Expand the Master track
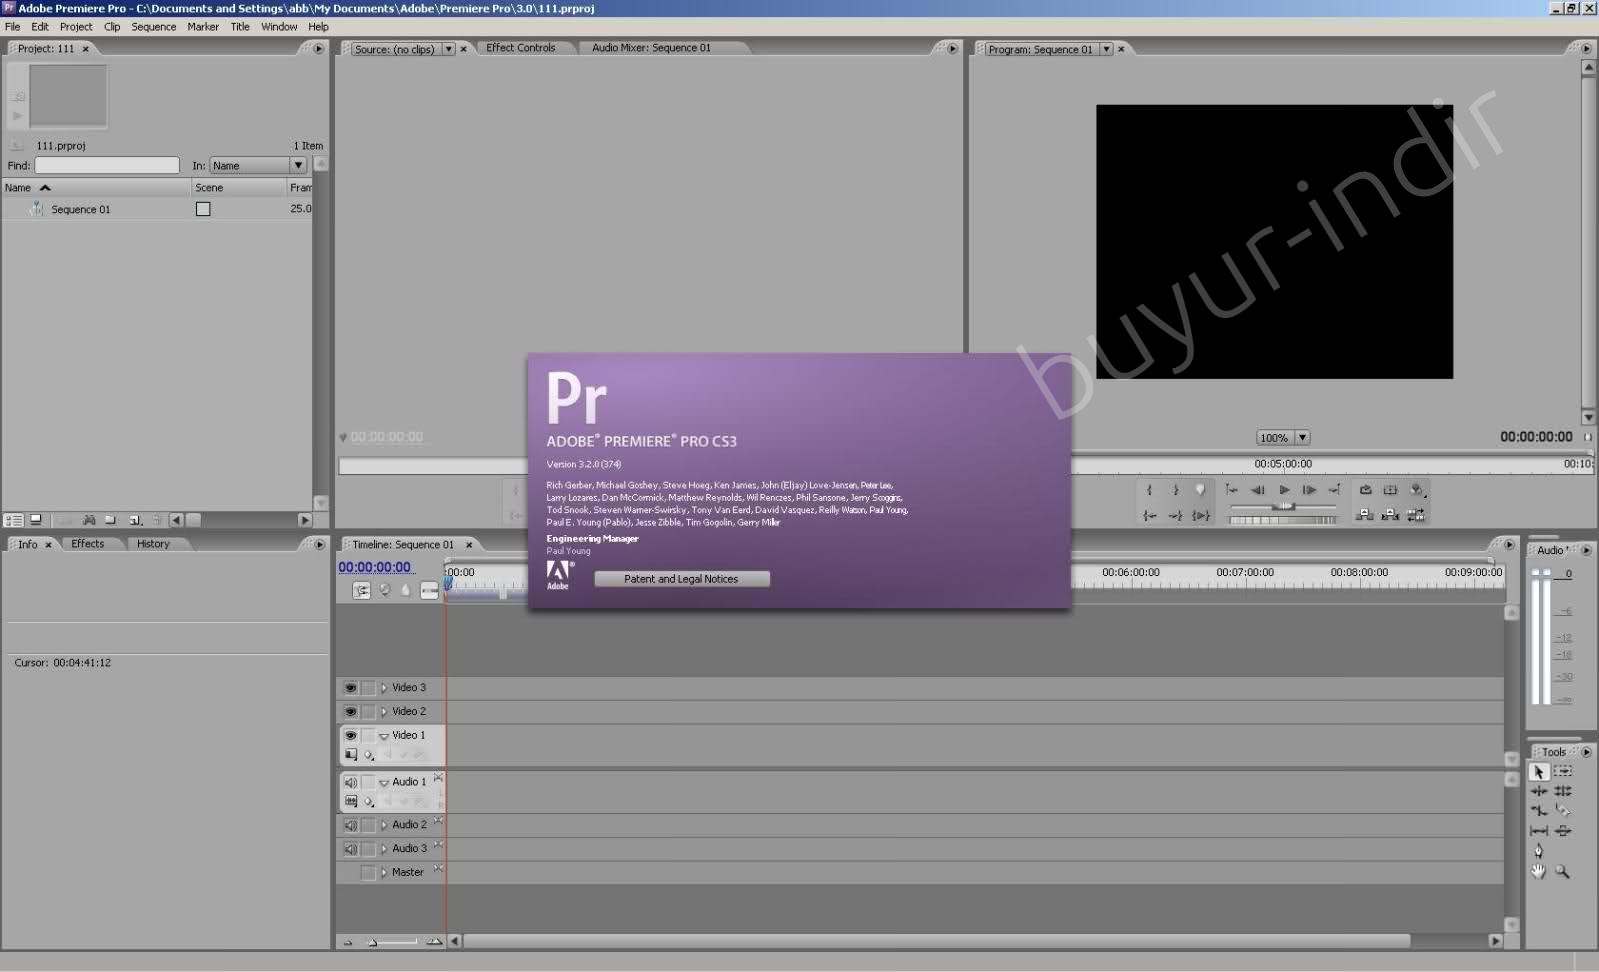 [384, 873]
